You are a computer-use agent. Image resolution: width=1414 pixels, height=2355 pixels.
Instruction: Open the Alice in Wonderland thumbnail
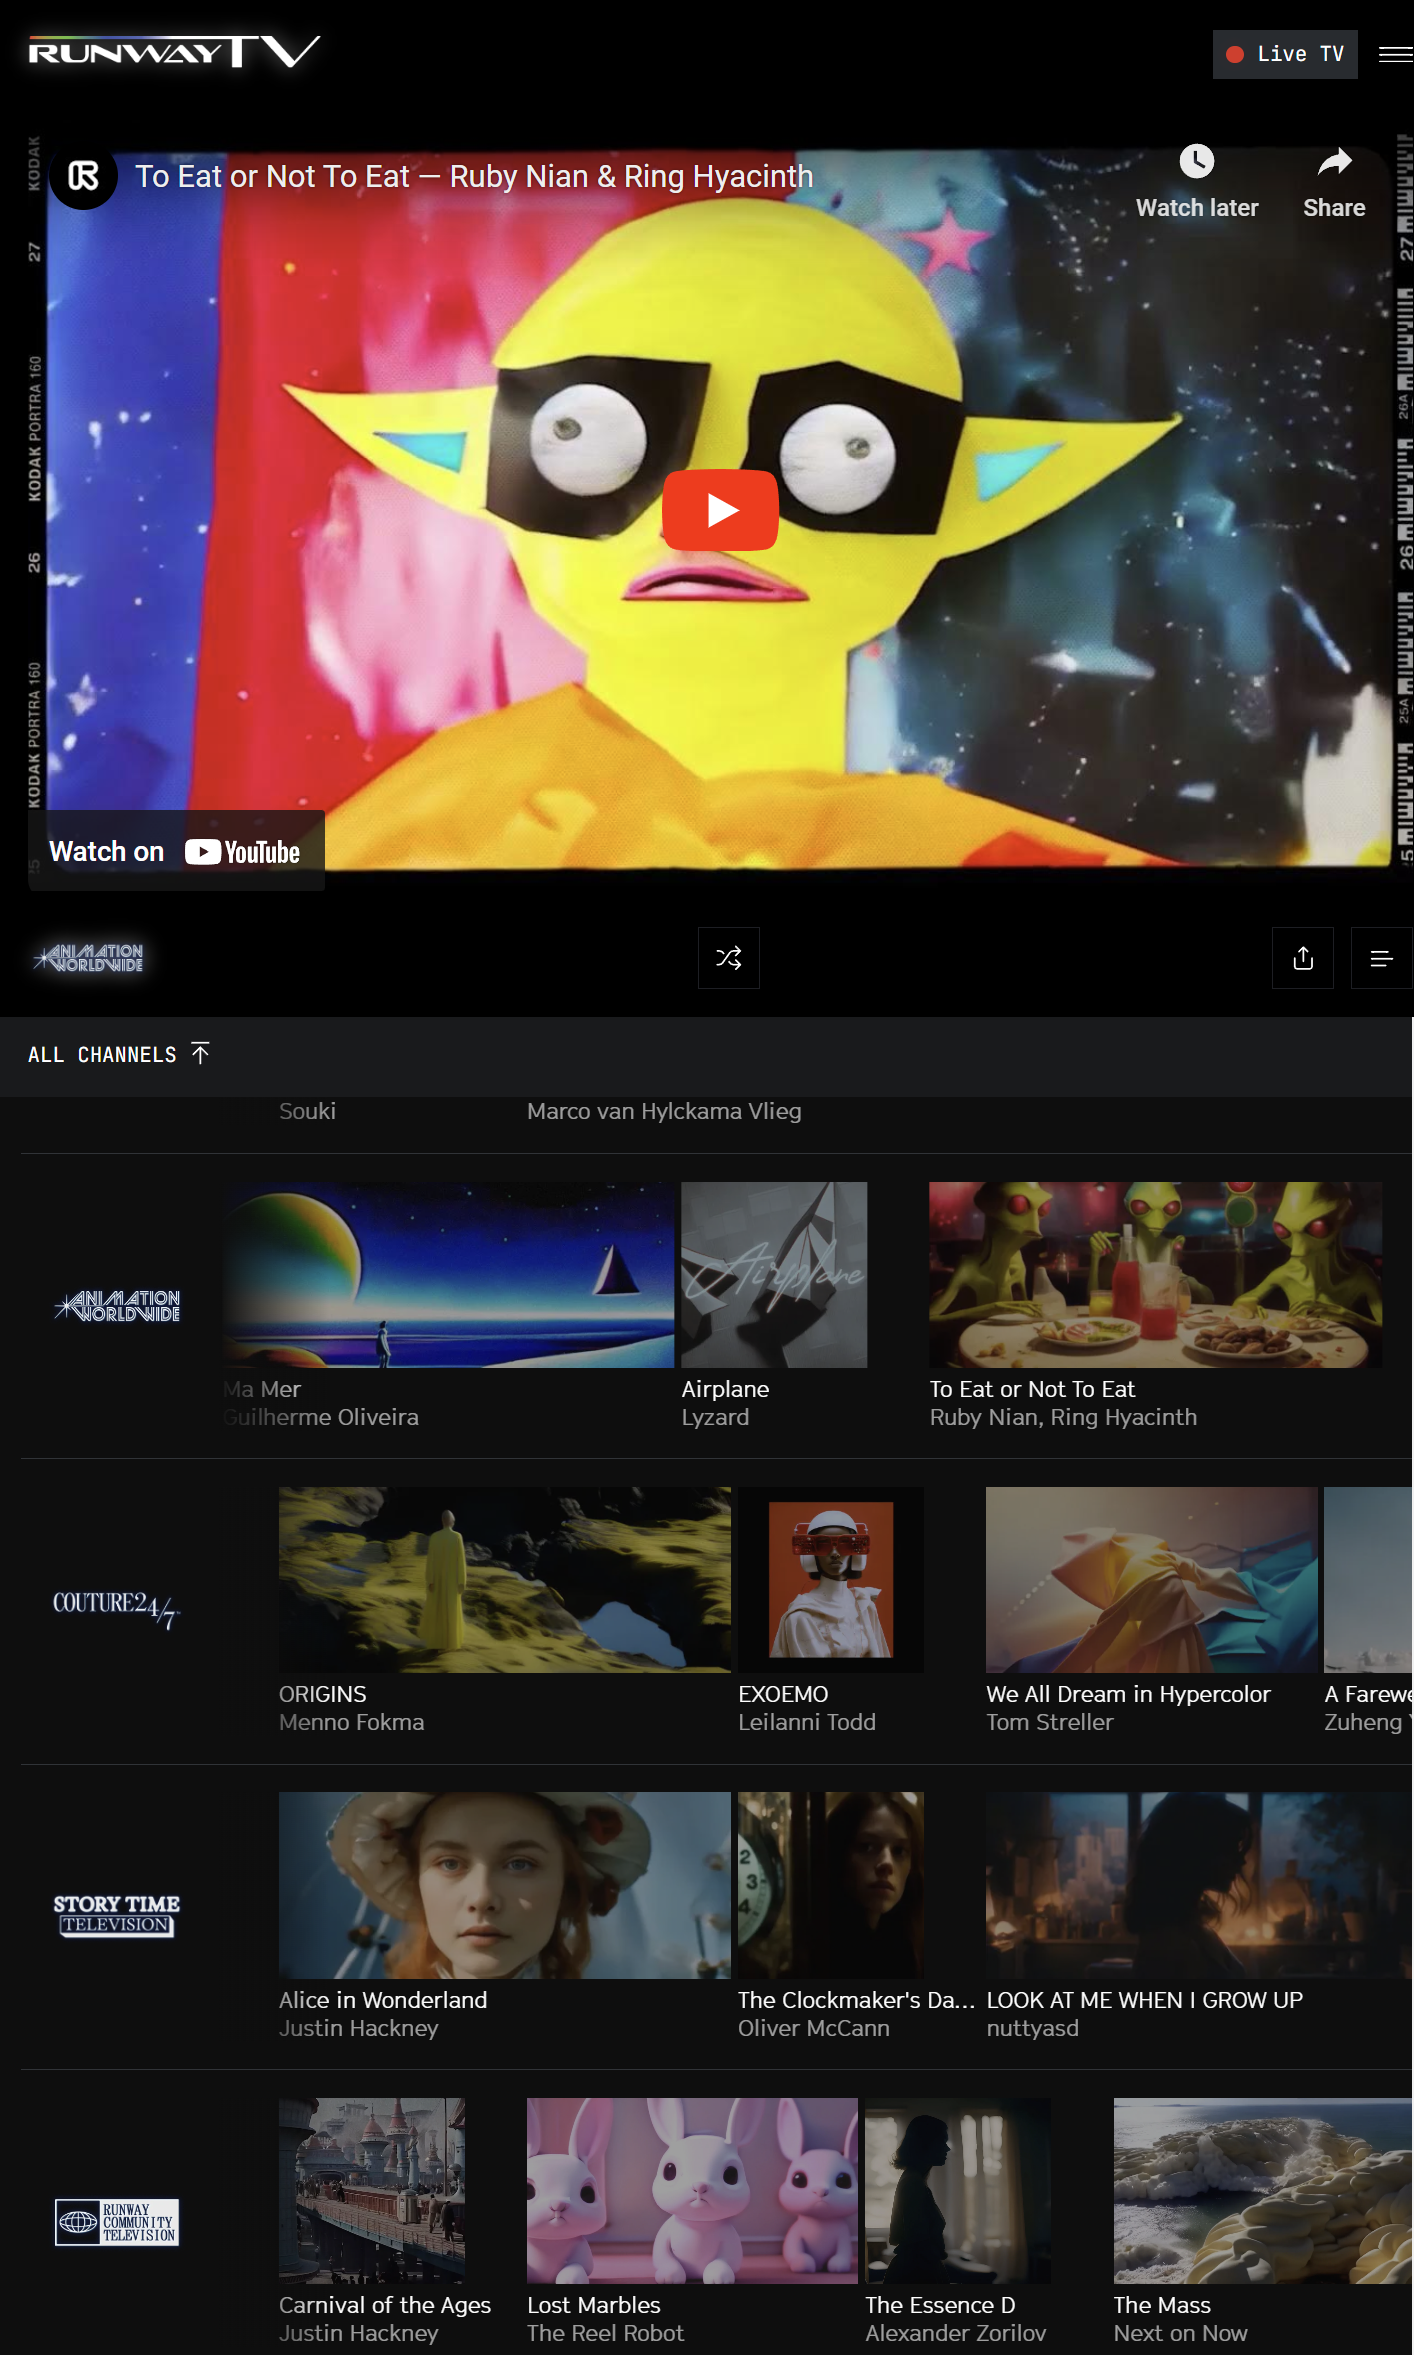[505, 1885]
